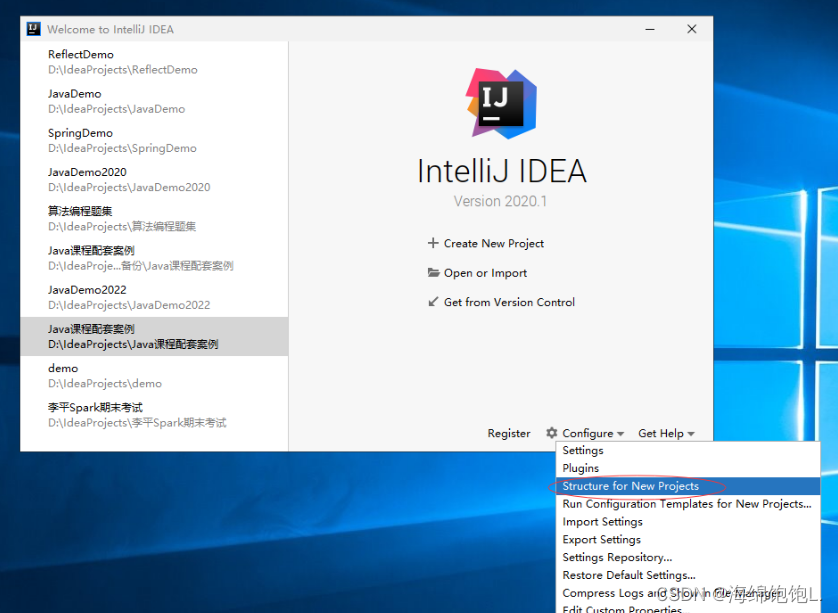838x613 pixels.
Task: Click the IntelliJ icon in the title bar
Action: click(x=34, y=29)
